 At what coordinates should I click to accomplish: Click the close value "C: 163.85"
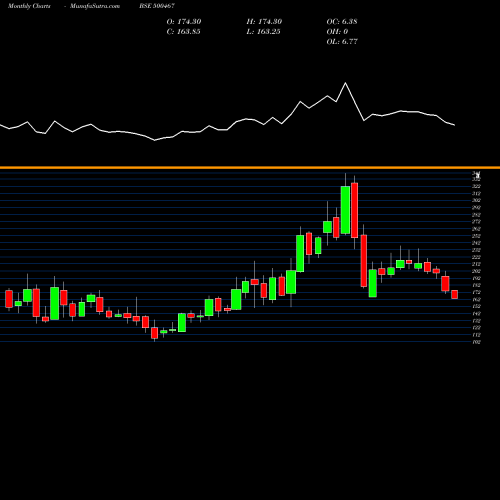pos(183,32)
